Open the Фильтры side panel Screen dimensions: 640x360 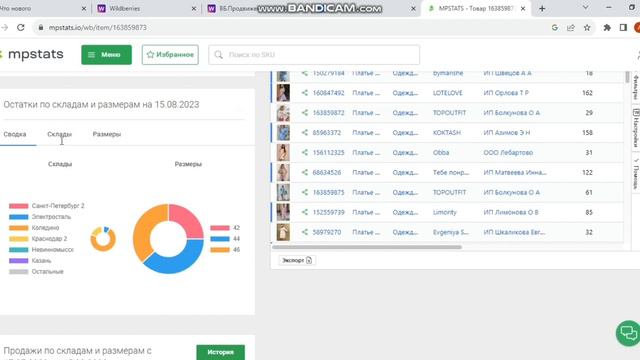[636, 87]
